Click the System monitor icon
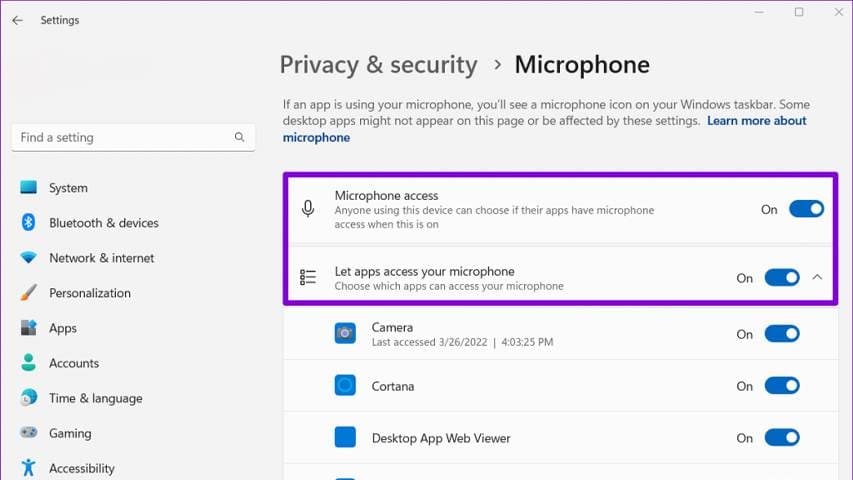 coord(28,188)
